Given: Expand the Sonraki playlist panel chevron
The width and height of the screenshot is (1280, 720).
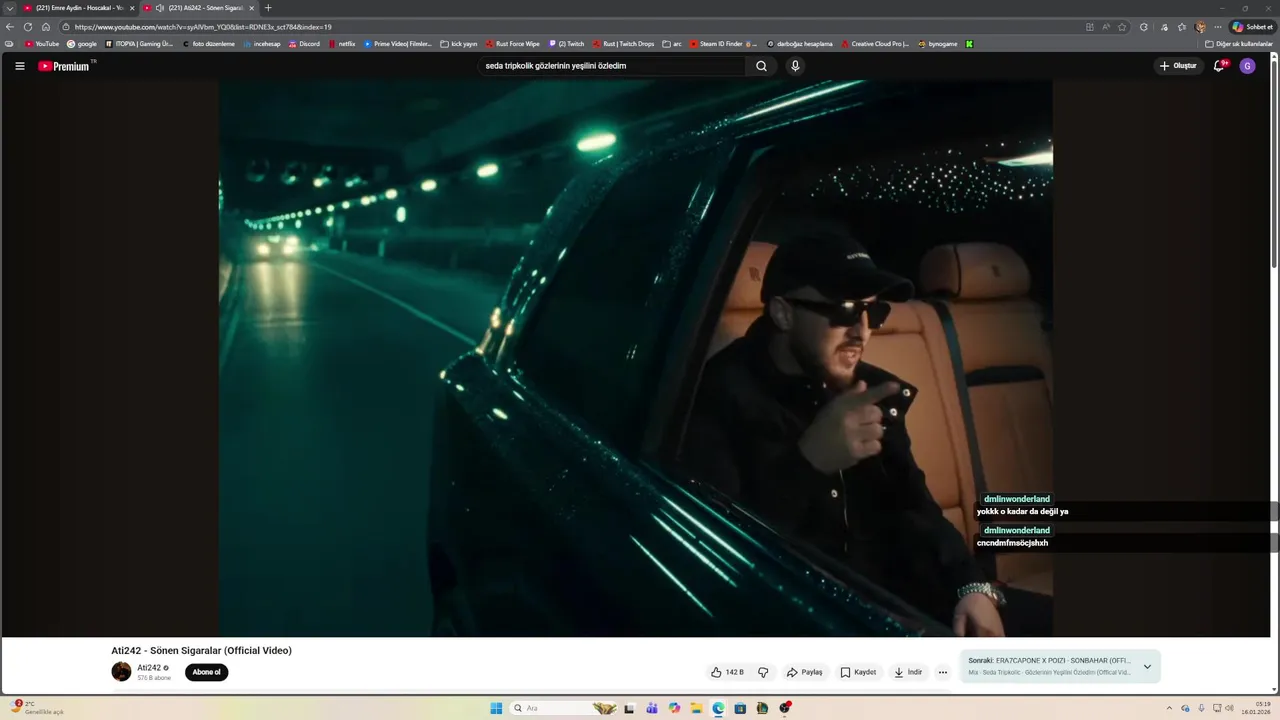Looking at the screenshot, I should (1147, 667).
